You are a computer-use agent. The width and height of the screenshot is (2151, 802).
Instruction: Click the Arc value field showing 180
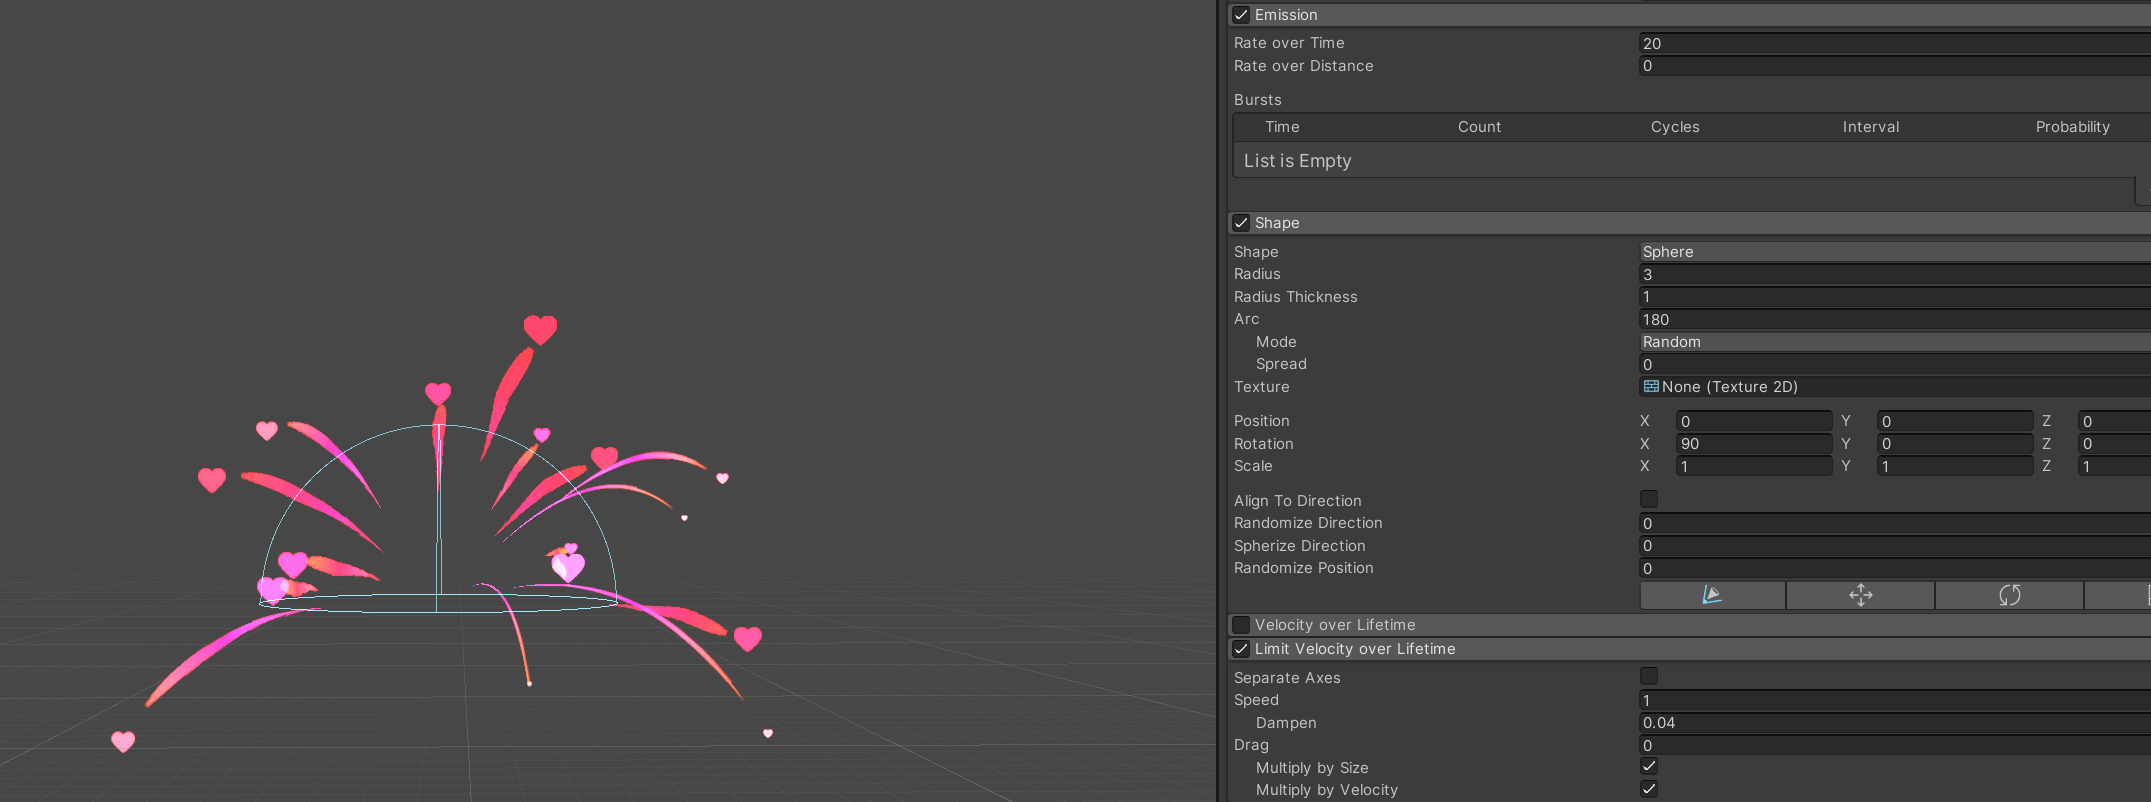pos(1890,320)
